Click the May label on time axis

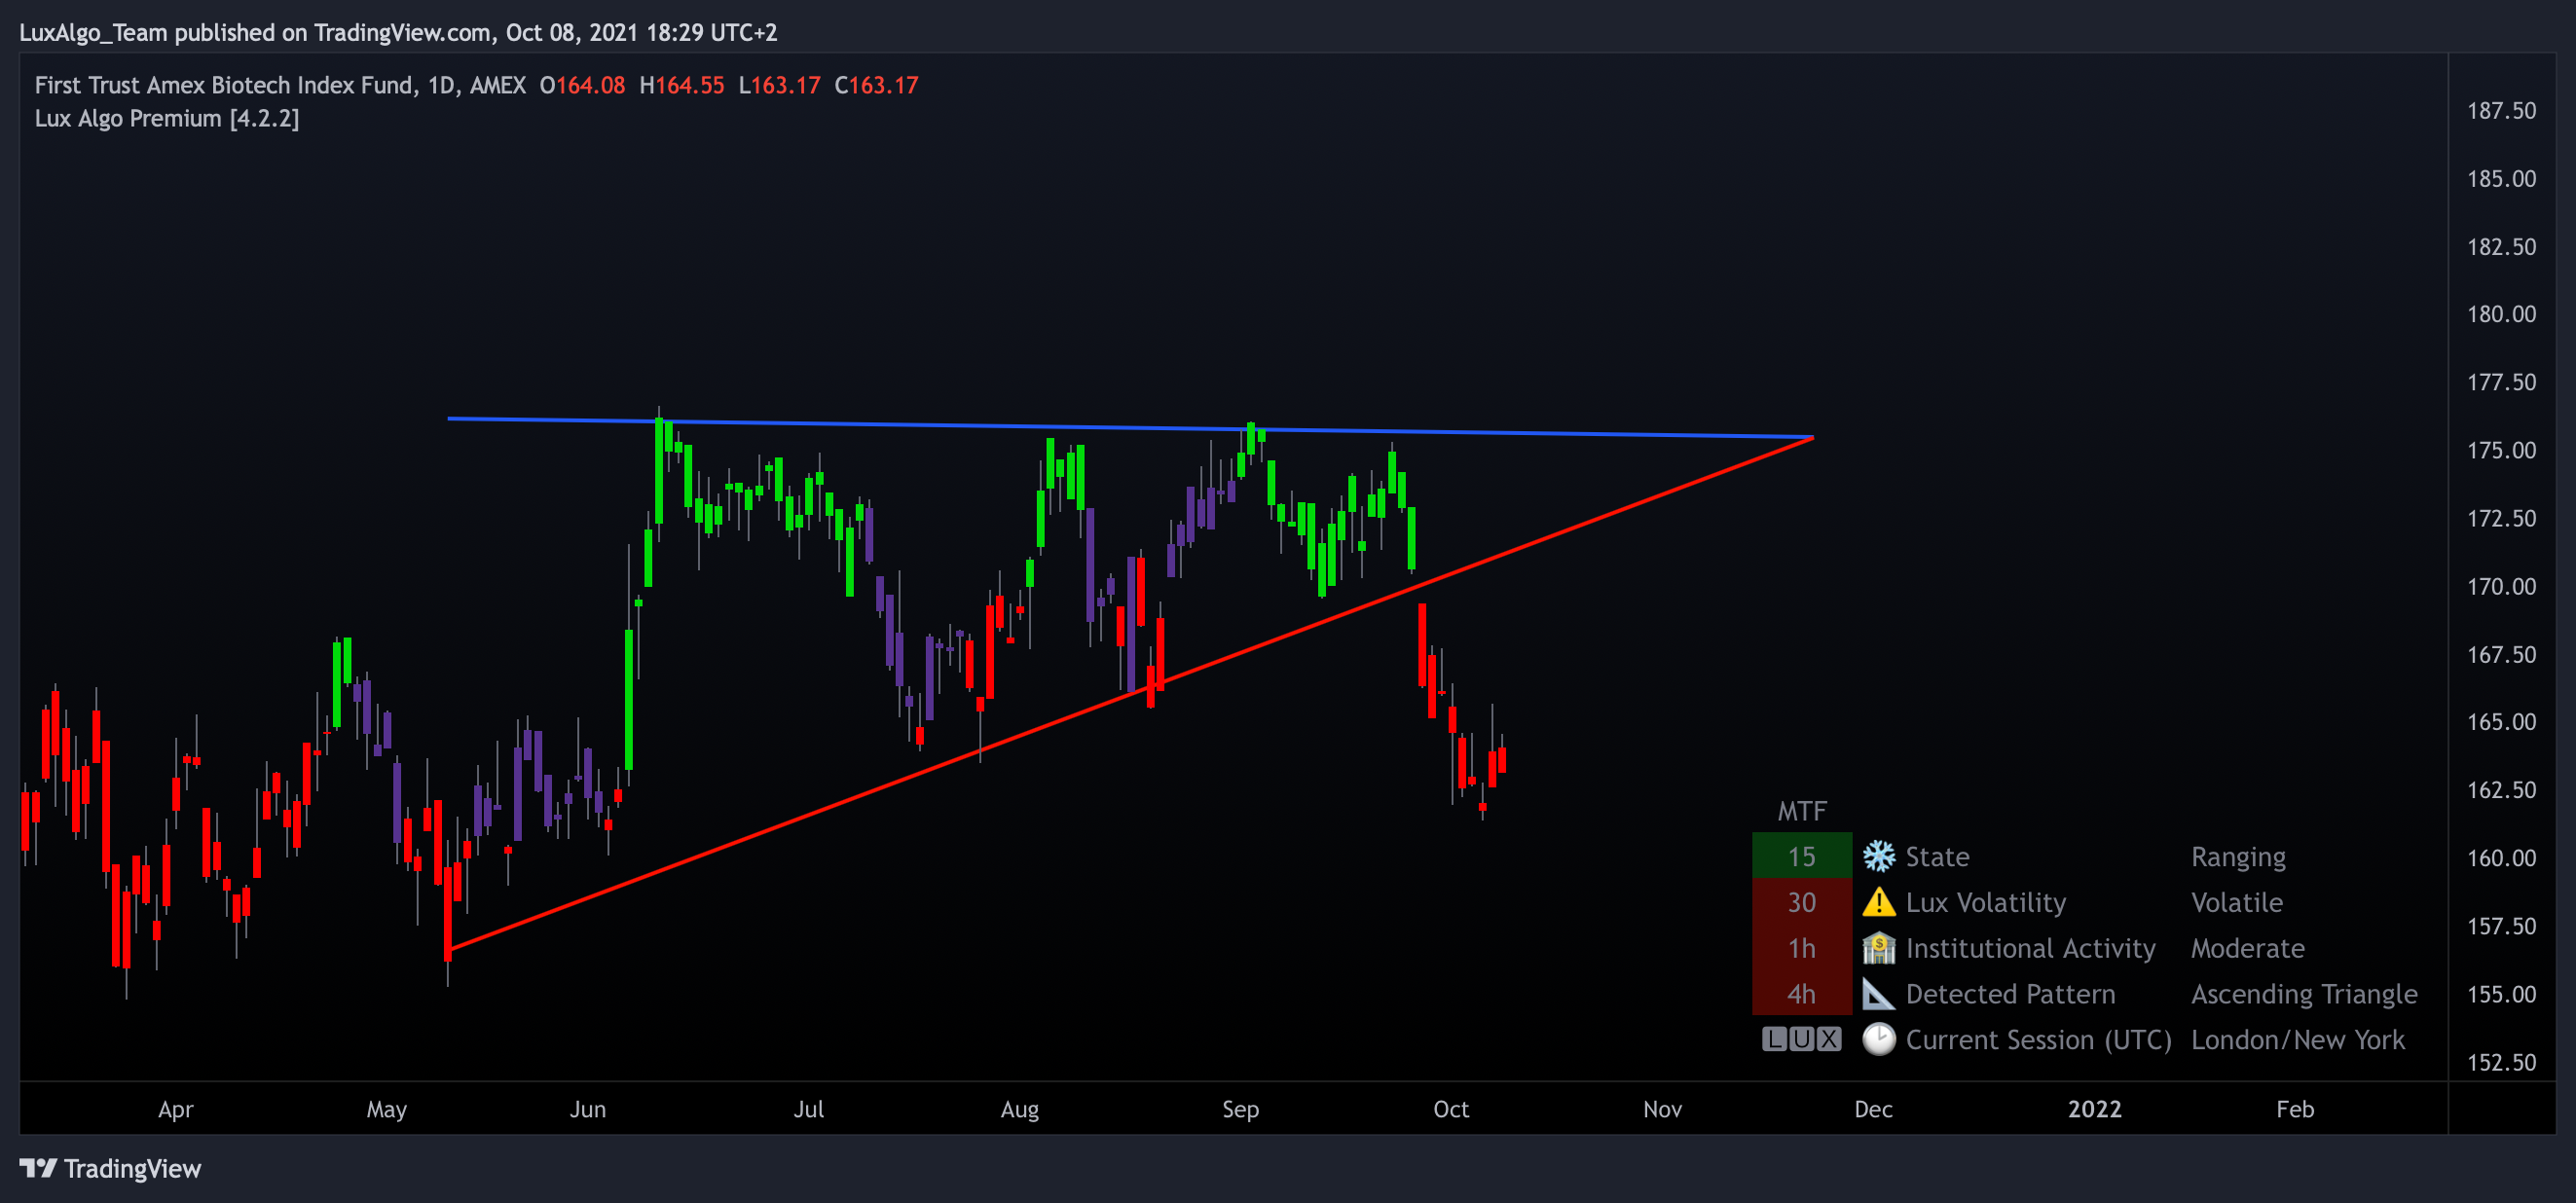pyautogui.click(x=386, y=1109)
